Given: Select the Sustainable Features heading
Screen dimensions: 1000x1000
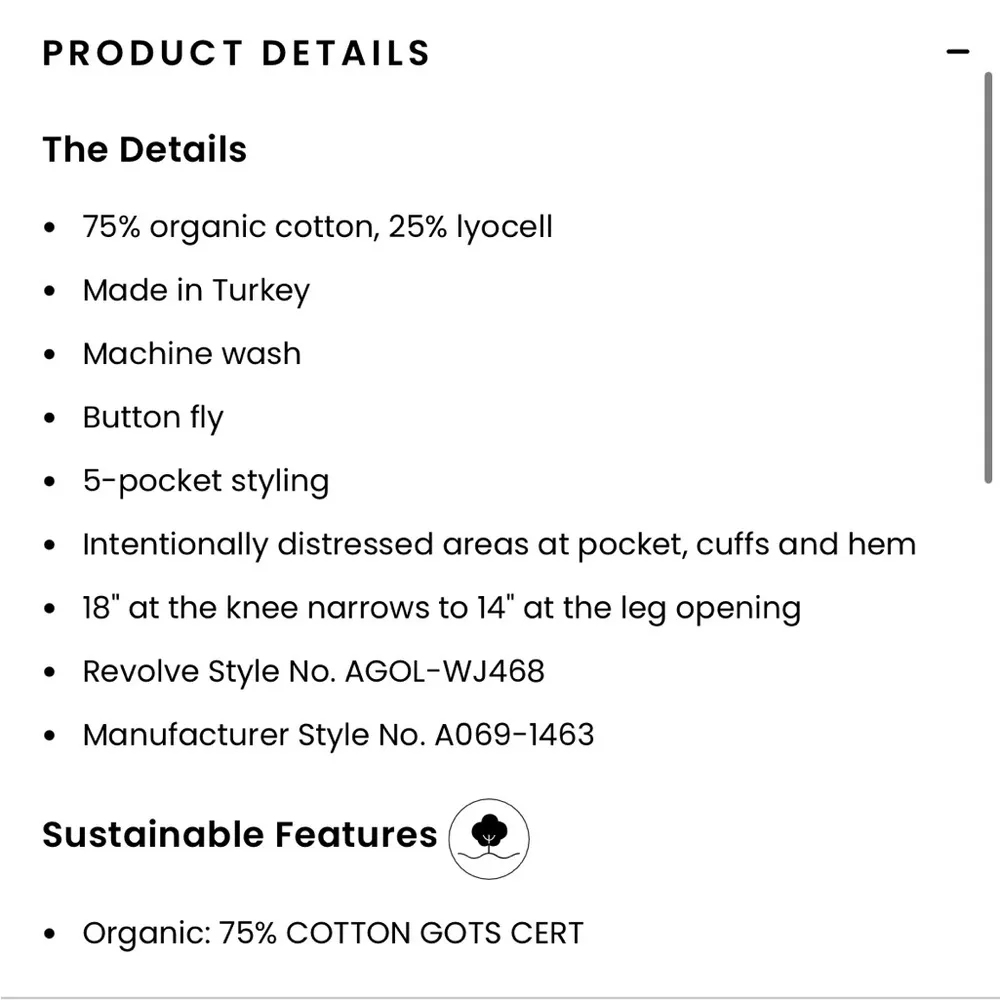Looking at the screenshot, I should coord(237,834).
